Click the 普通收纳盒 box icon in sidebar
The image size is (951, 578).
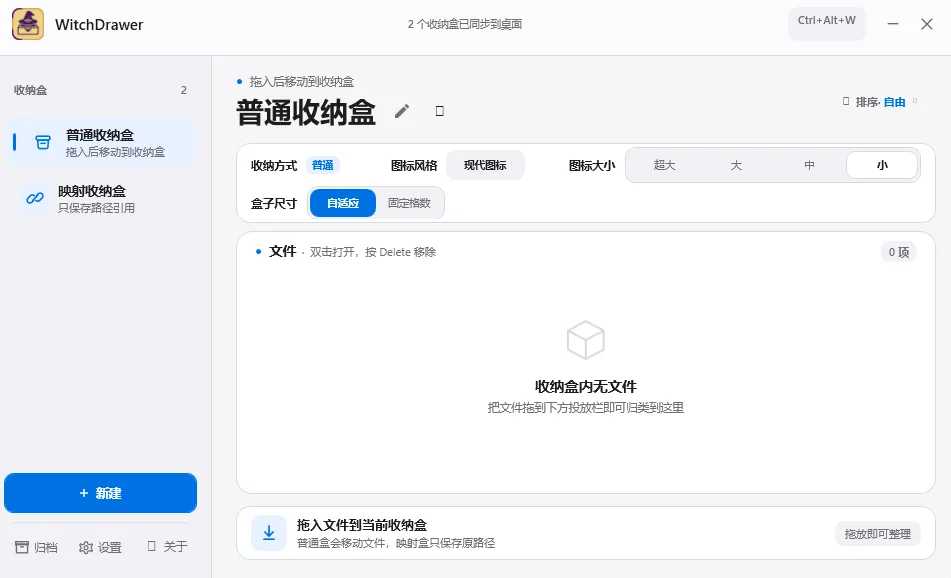point(42,143)
